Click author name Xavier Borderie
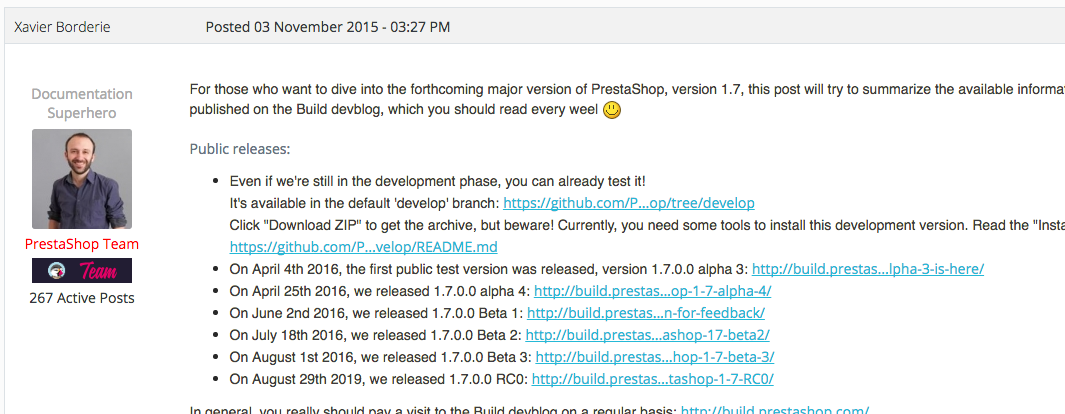Viewport: 1065px width, 414px height. point(64,26)
